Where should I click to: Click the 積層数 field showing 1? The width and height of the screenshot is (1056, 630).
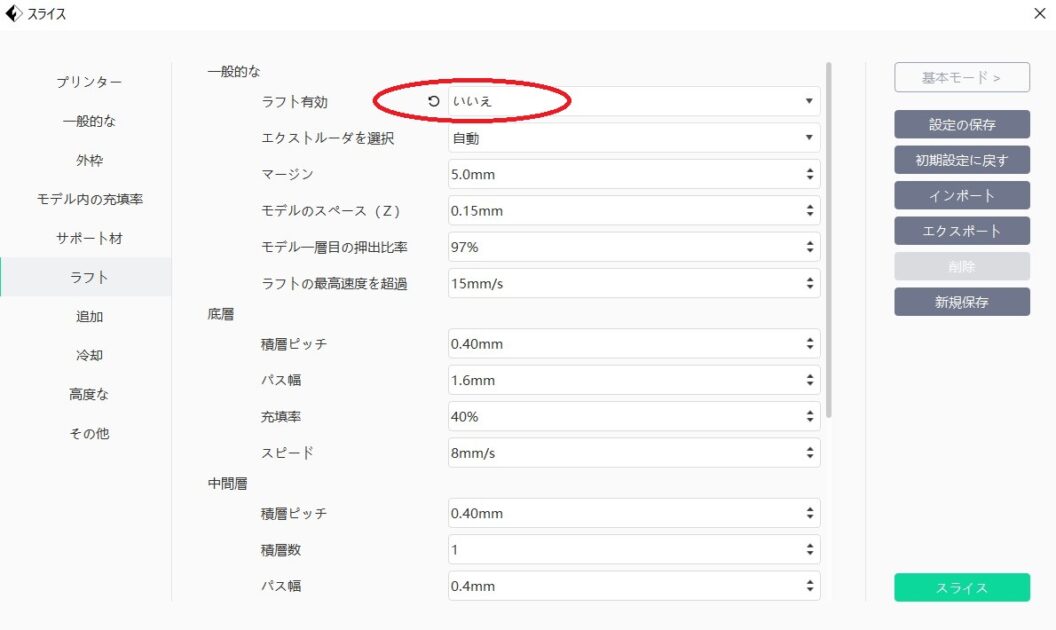[x=634, y=550]
